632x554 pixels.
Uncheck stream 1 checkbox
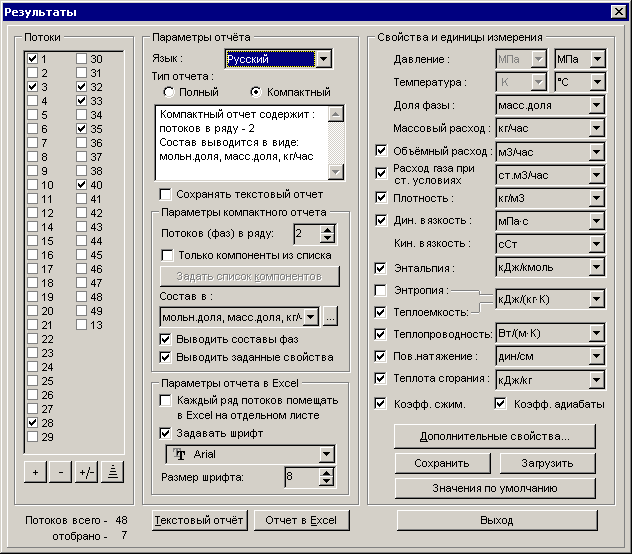pyautogui.click(x=32, y=59)
